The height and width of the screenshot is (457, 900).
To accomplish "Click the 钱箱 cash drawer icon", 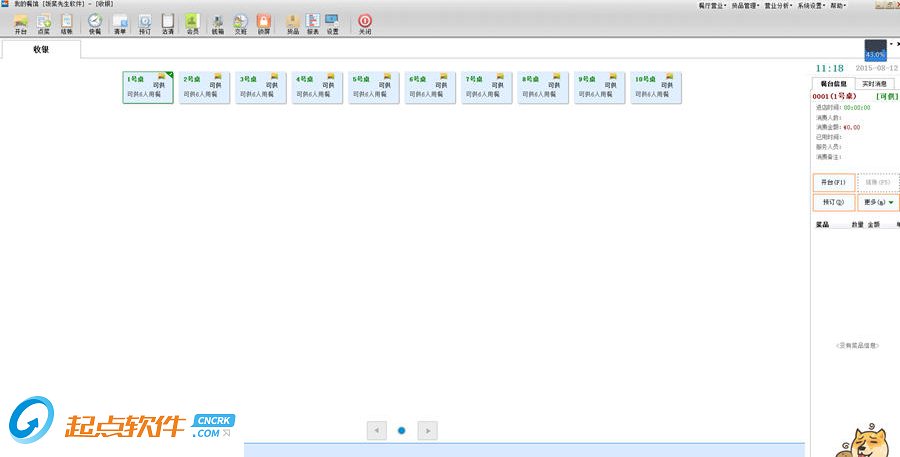I will pyautogui.click(x=218, y=24).
